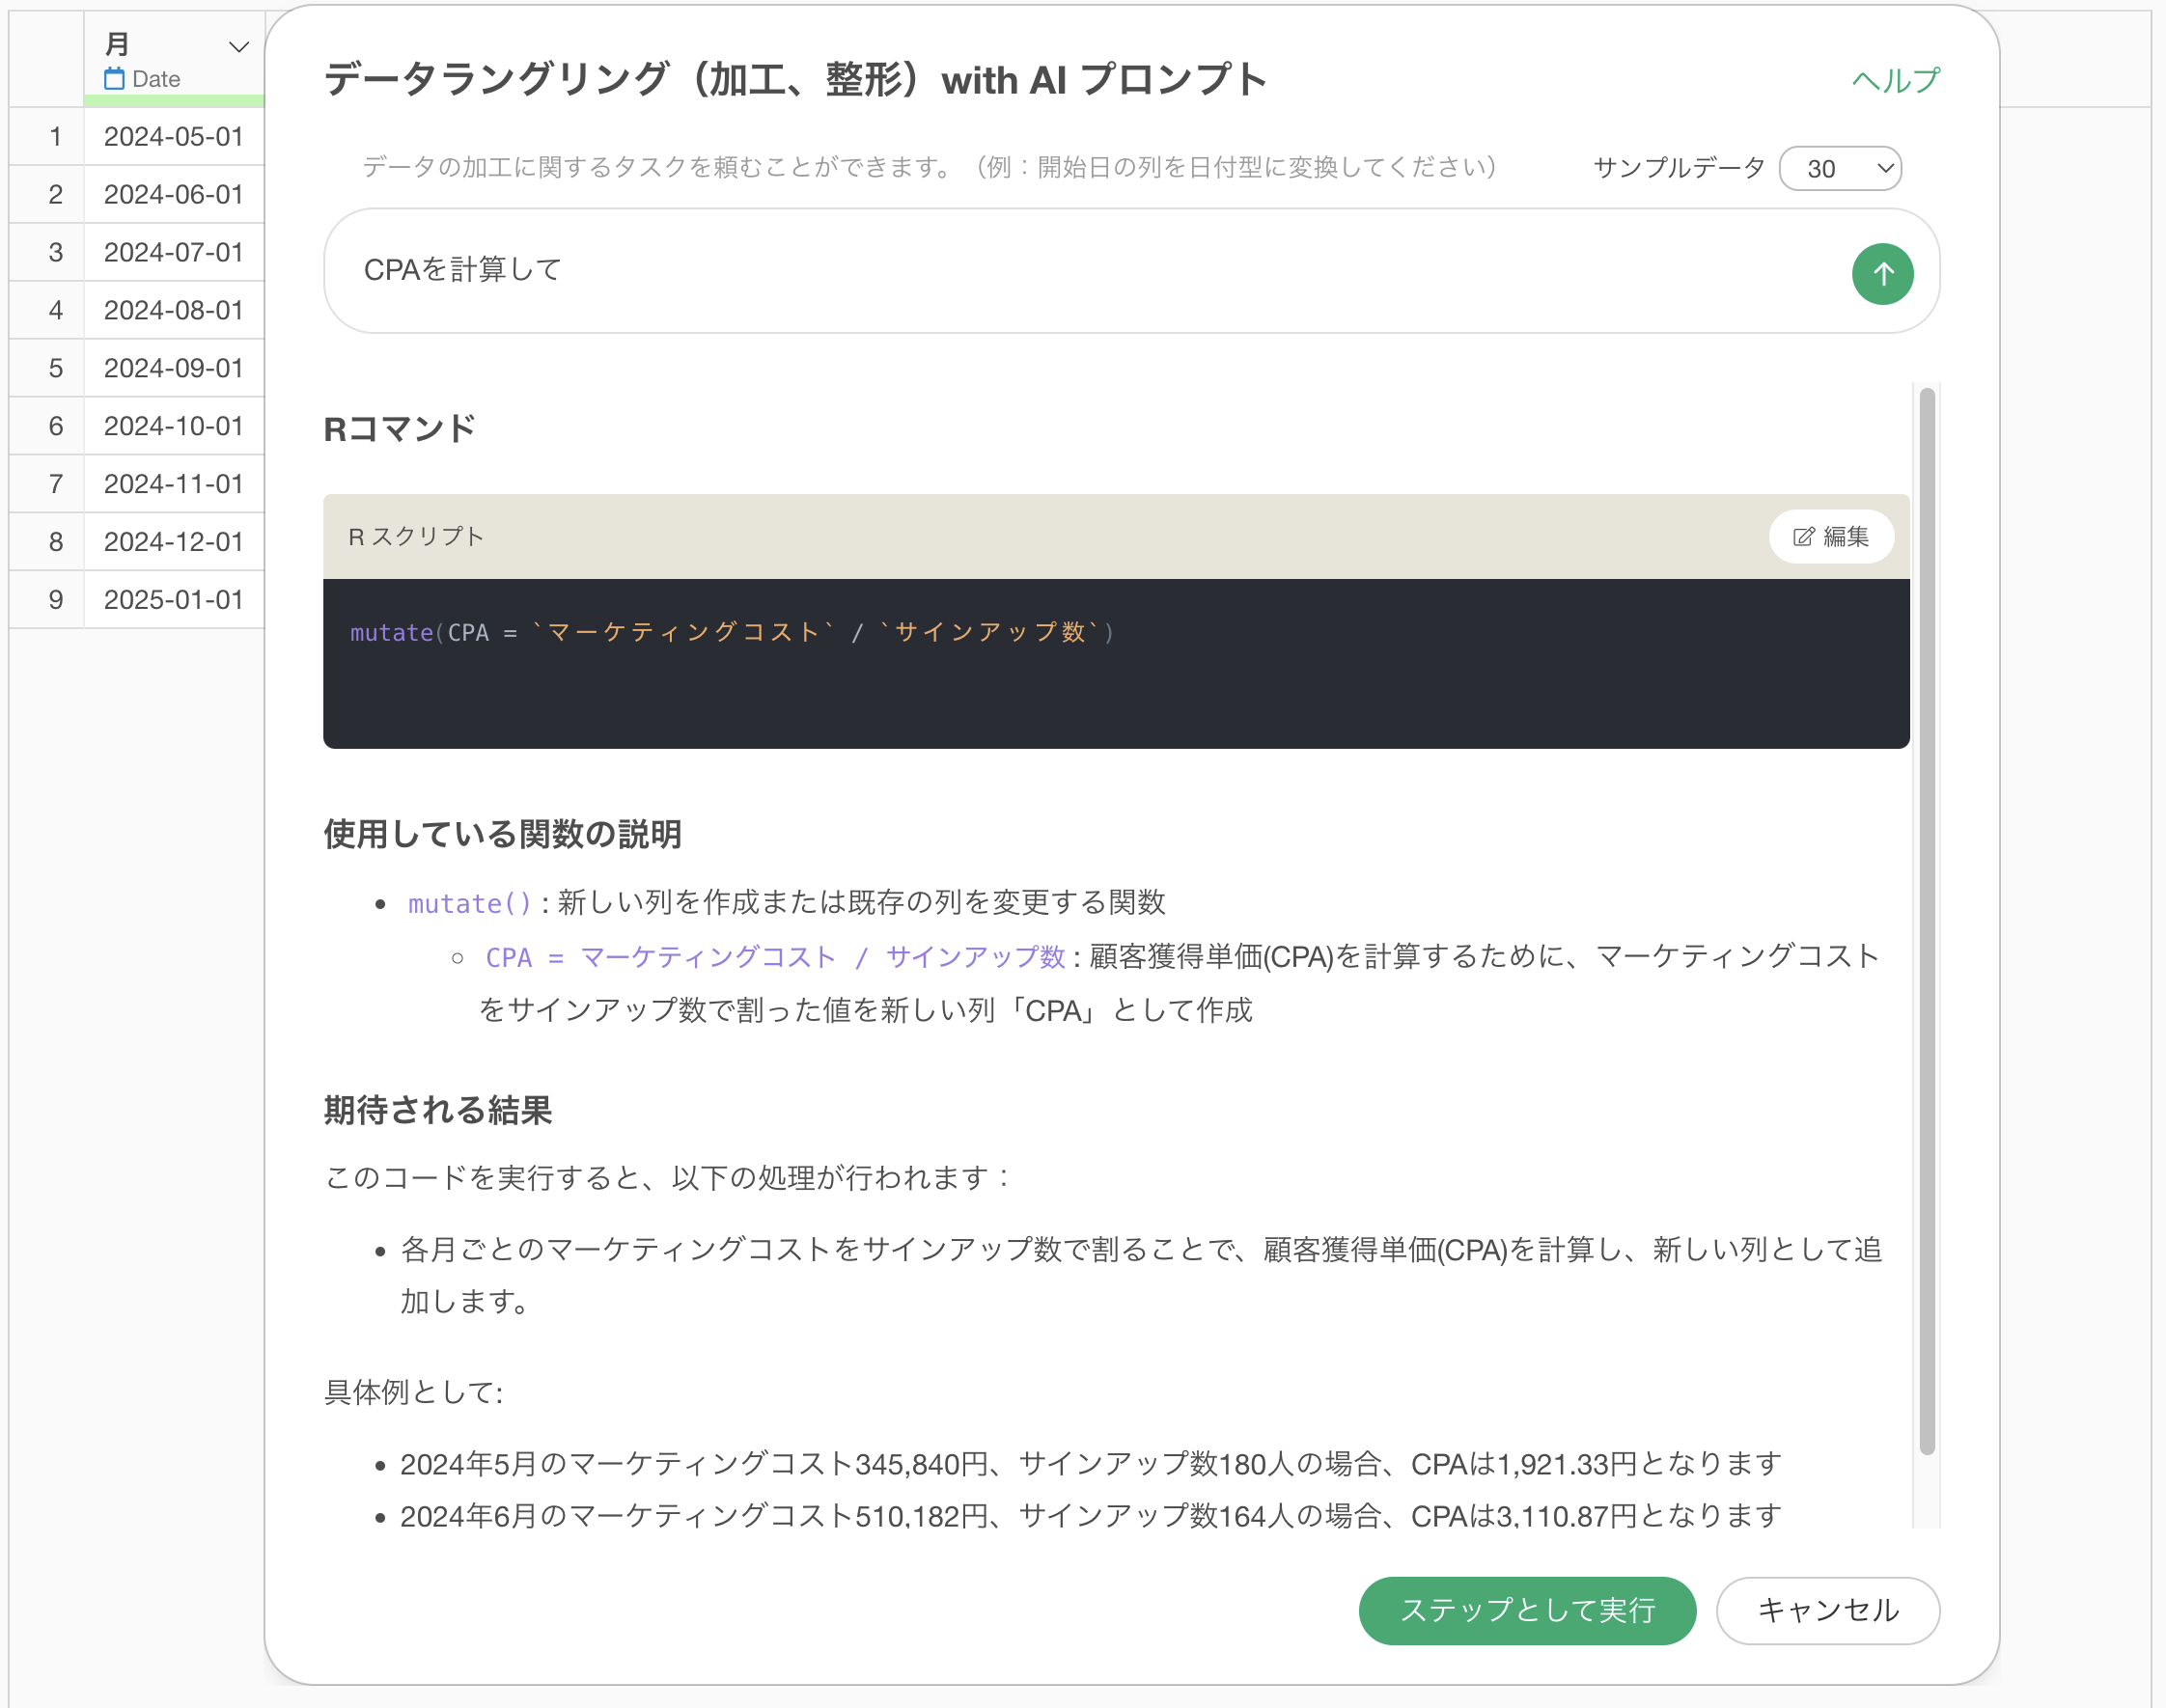The width and height of the screenshot is (2166, 1708).
Task: Select the 2025-01-01 date cell
Action: point(173,599)
